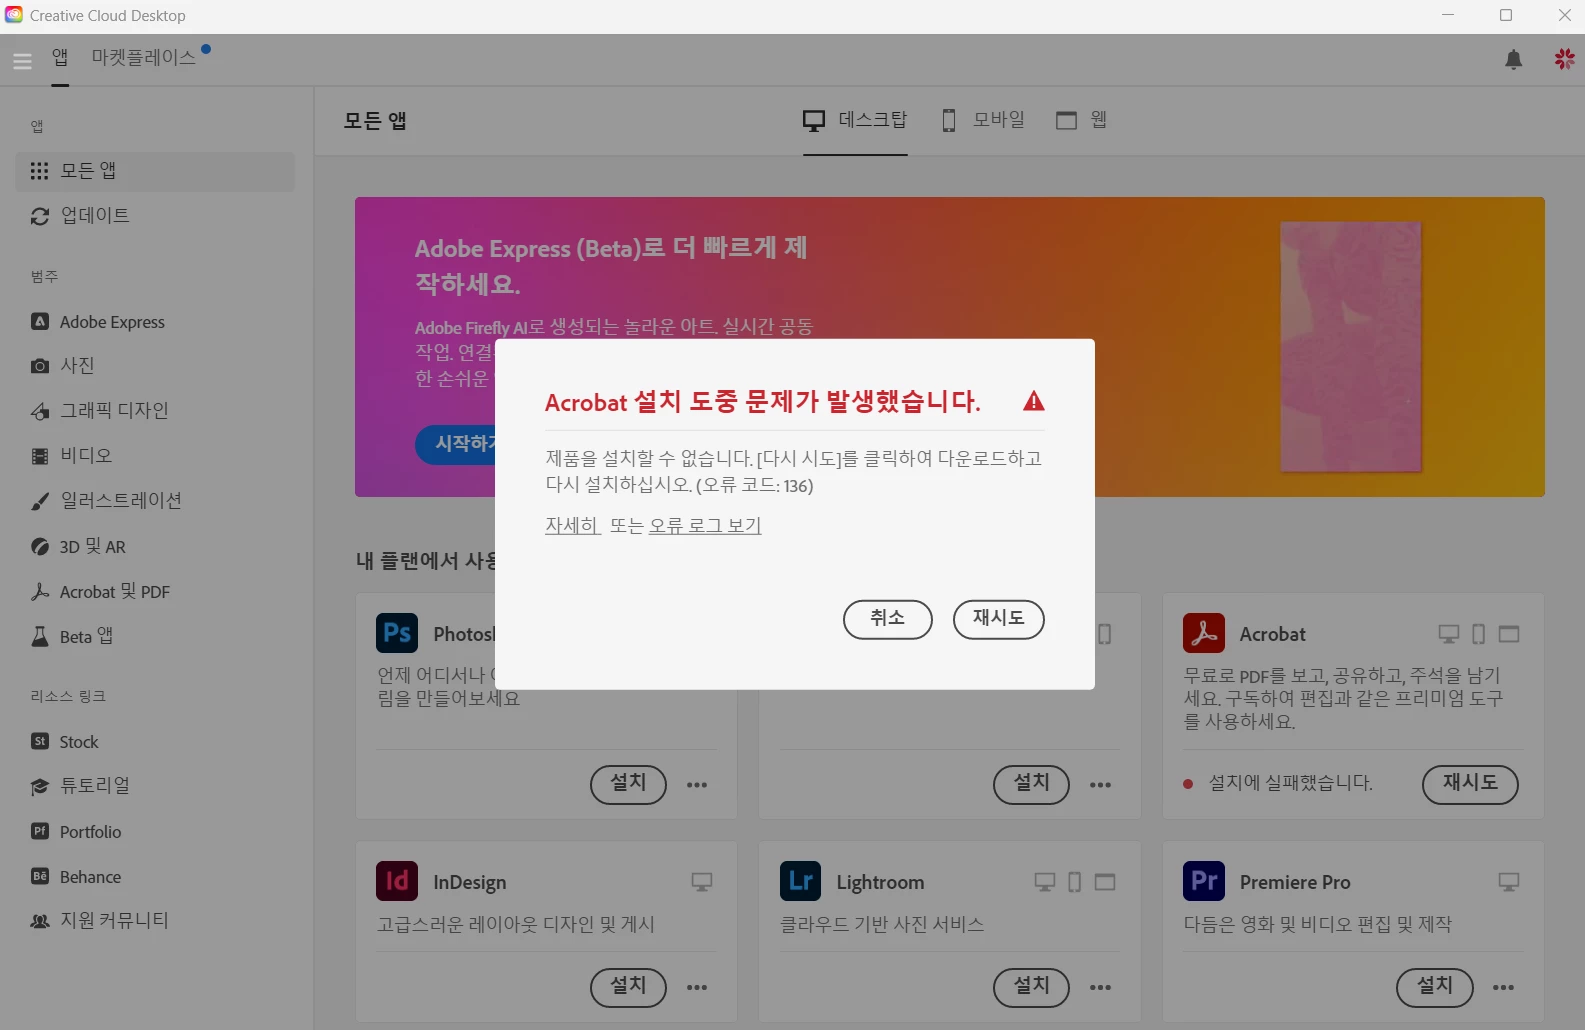Viewport: 1585px width, 1030px height.
Task: Open more options for Premiere Pro card
Action: [x=1503, y=987]
